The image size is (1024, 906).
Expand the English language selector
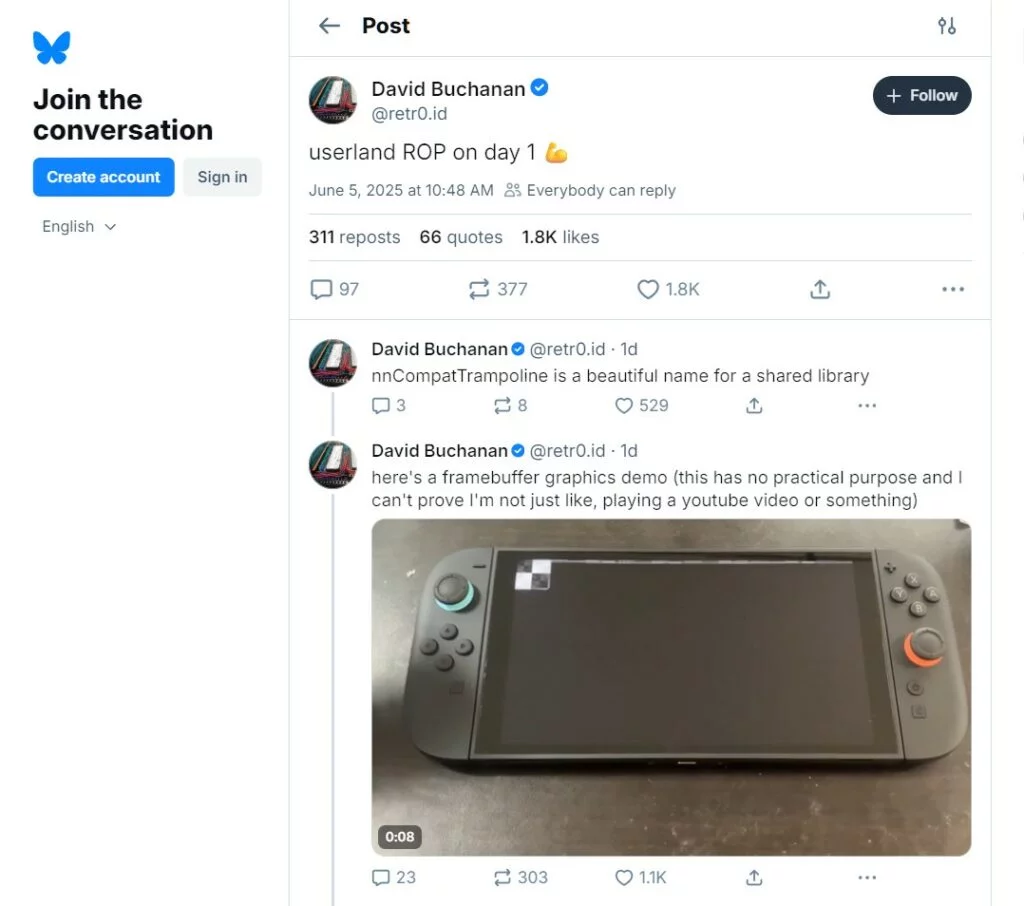click(x=79, y=227)
